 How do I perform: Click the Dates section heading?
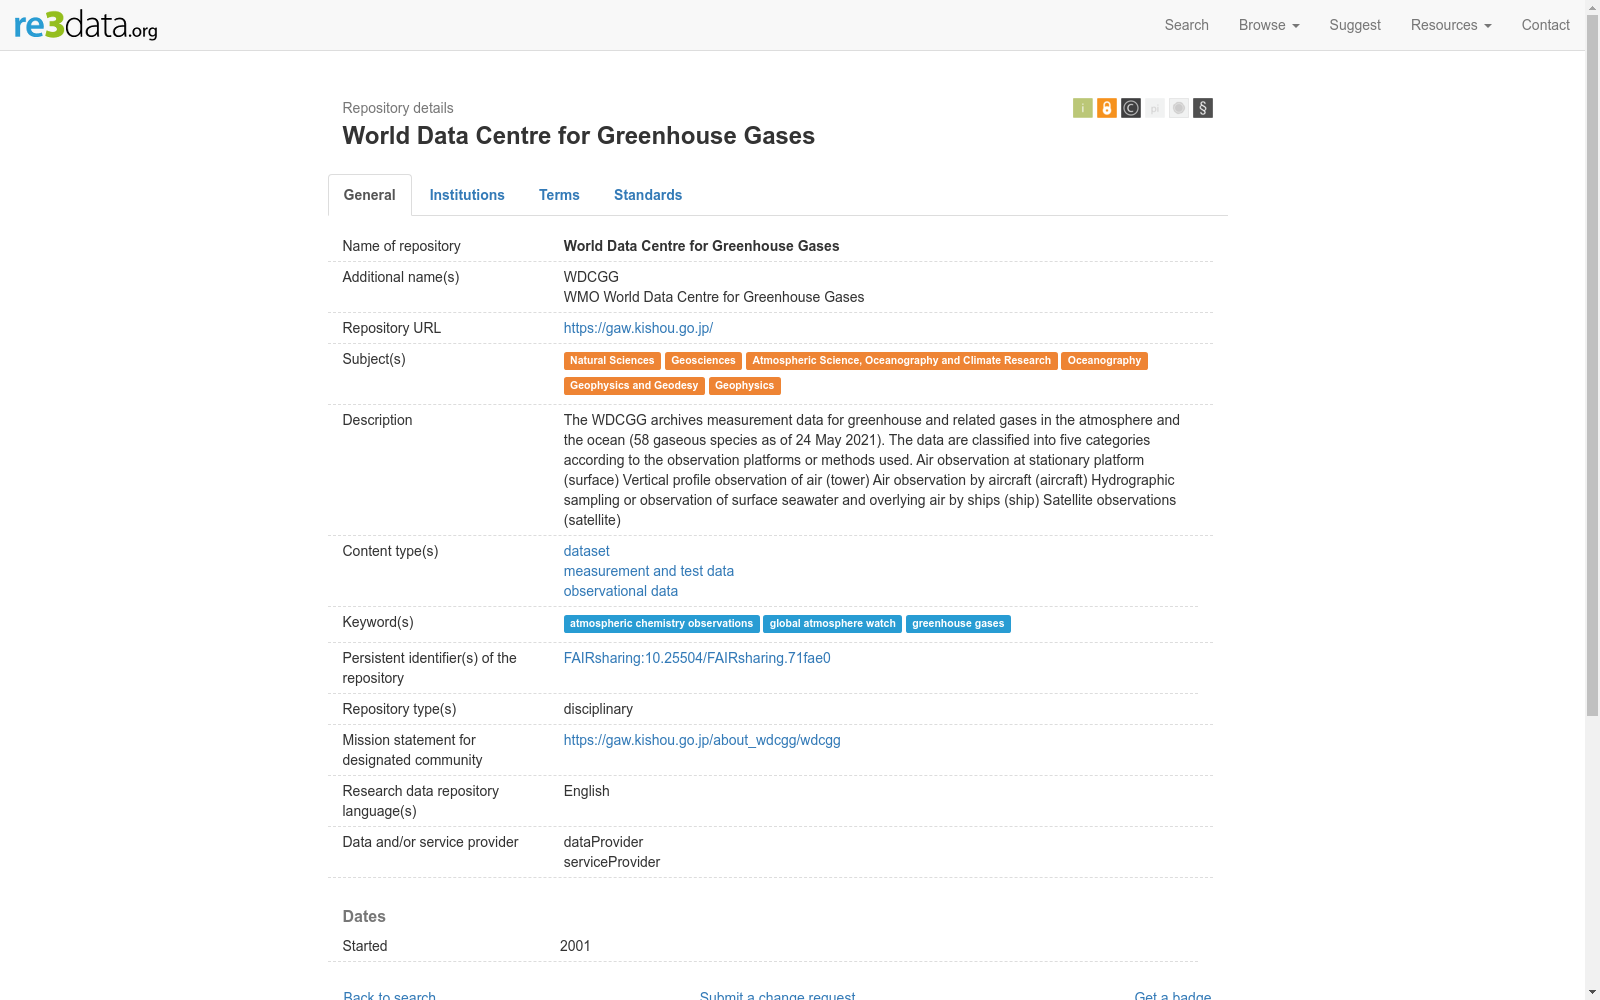364,917
